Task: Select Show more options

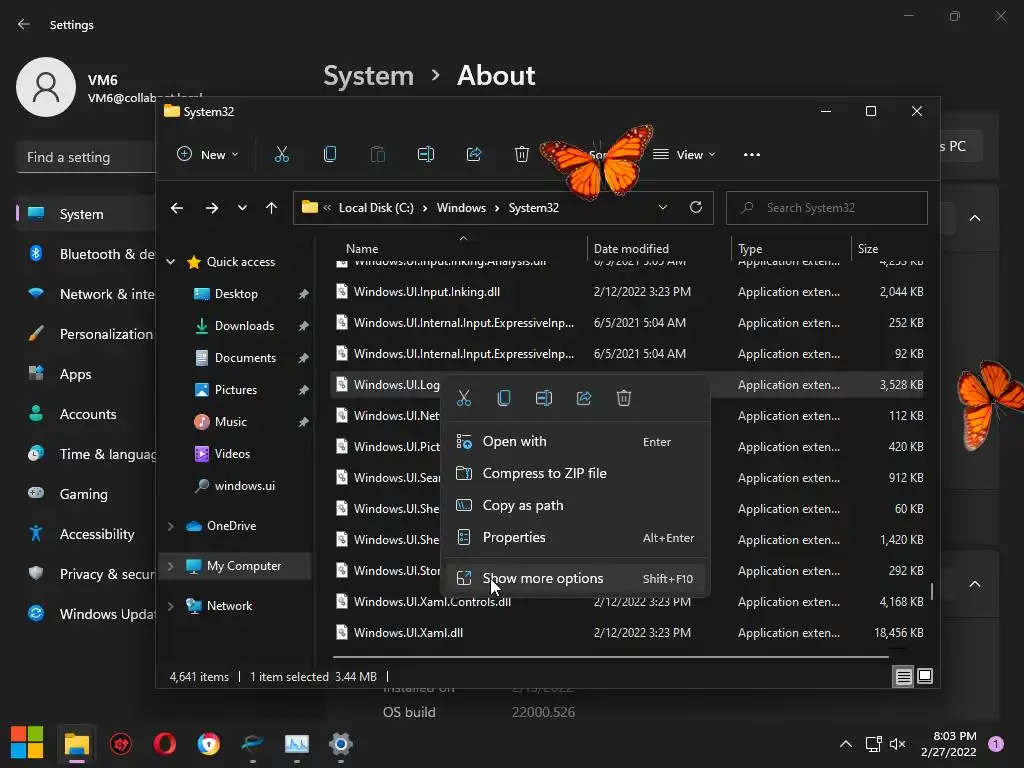Action: tap(575, 578)
